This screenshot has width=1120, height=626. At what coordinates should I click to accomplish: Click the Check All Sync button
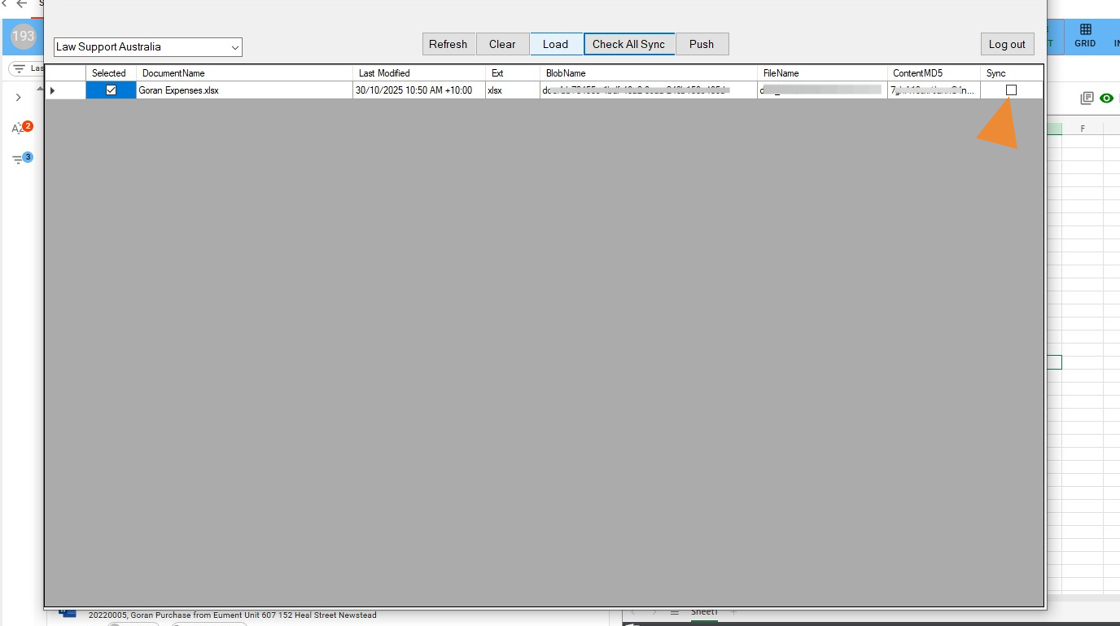628,44
